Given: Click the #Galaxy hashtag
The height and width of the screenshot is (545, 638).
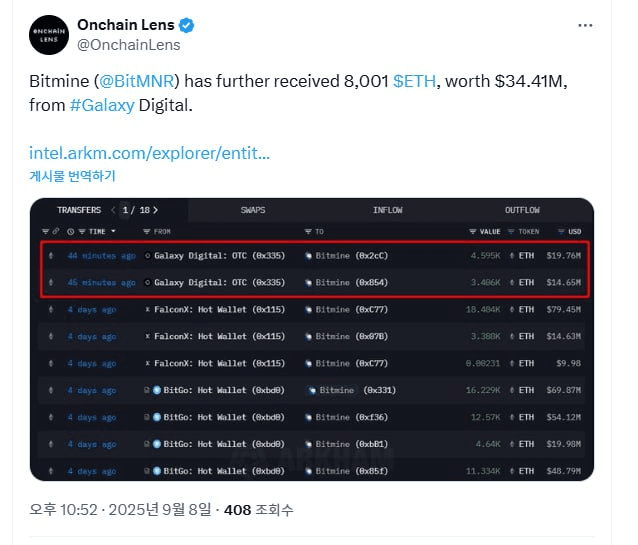Looking at the screenshot, I should [102, 105].
